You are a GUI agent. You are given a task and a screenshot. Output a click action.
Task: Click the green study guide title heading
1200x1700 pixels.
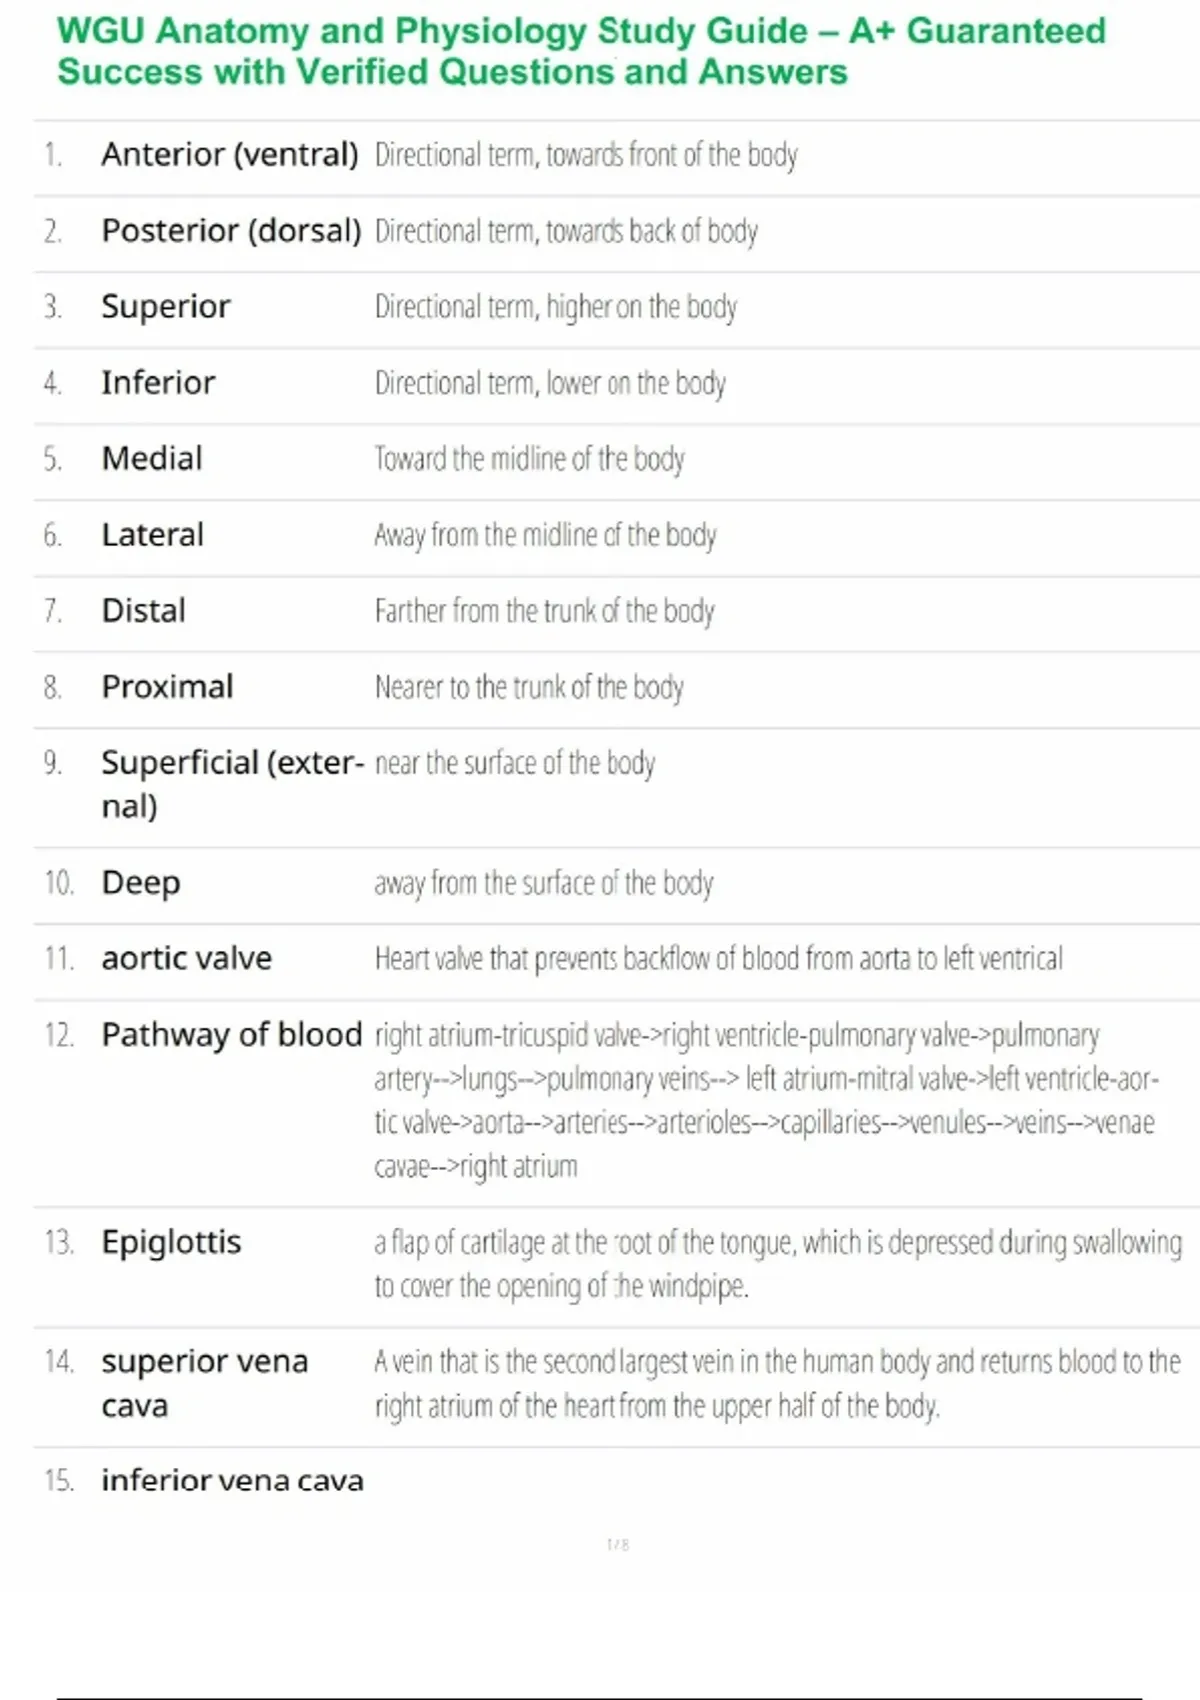pos(580,51)
